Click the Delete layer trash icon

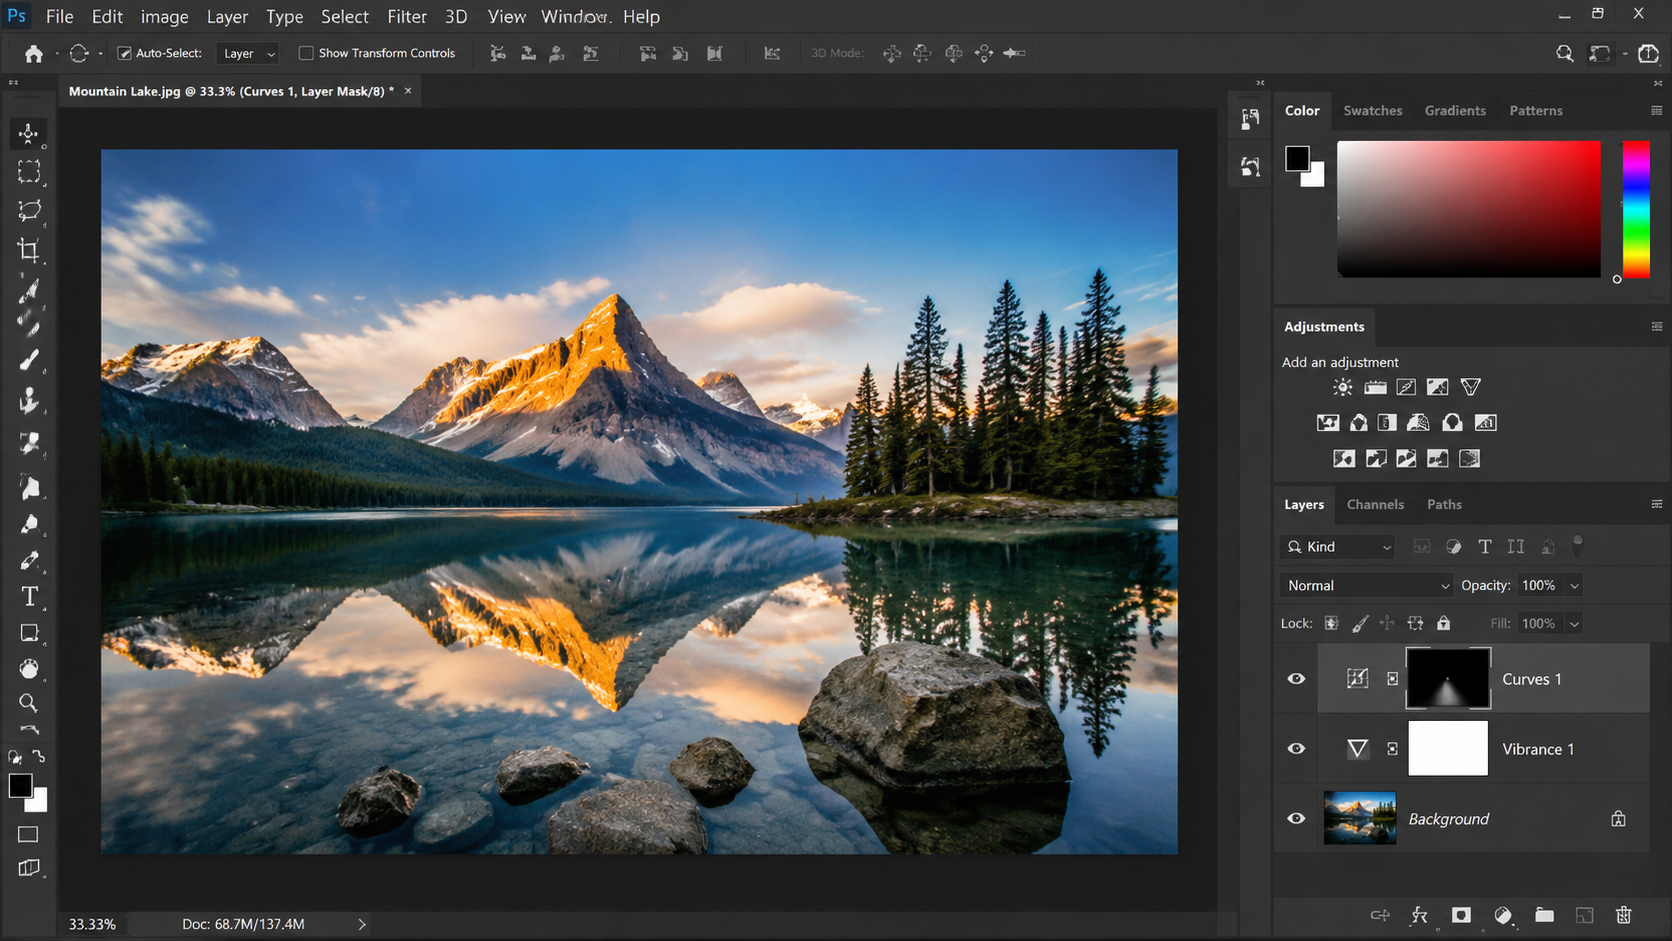point(1623,915)
